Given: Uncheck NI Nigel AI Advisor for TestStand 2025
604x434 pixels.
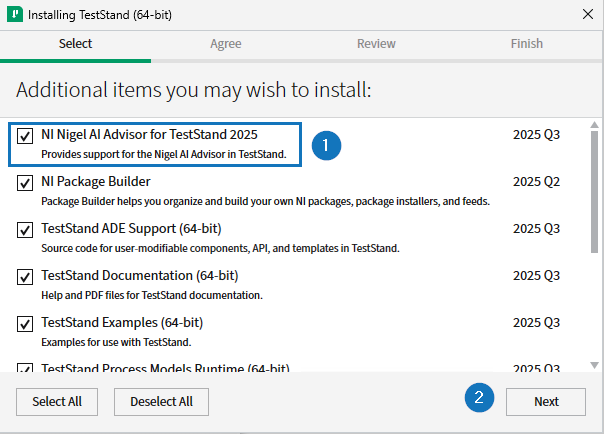Looking at the screenshot, I should 25,136.
